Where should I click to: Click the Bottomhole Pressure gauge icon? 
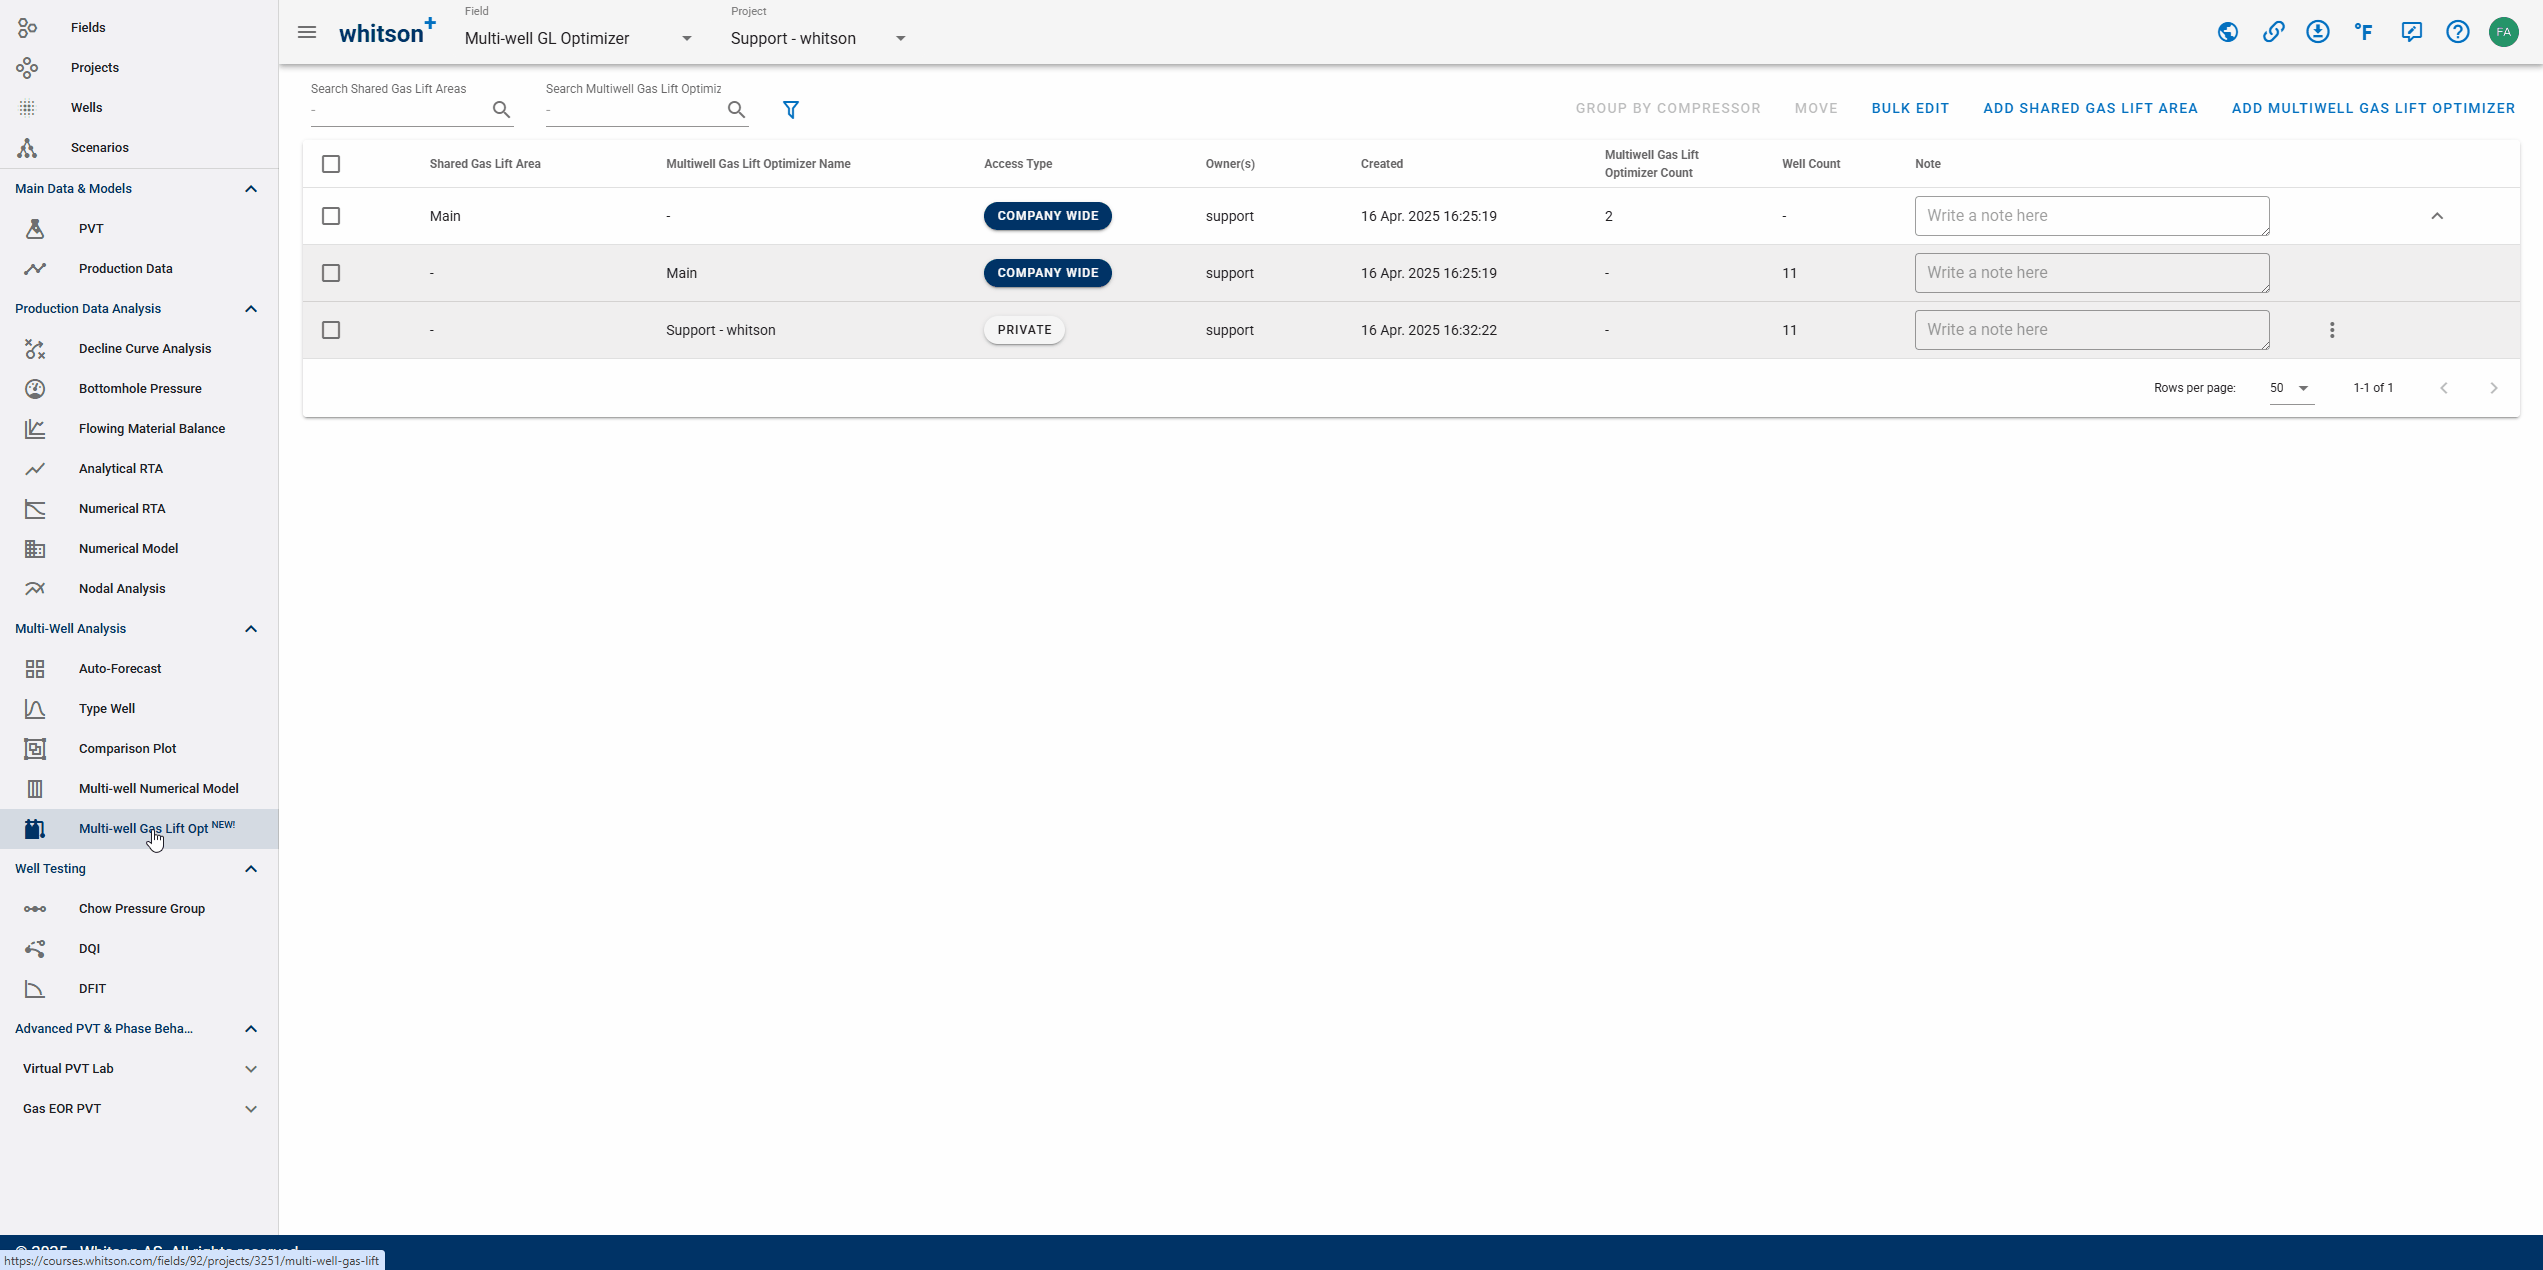coord(35,388)
